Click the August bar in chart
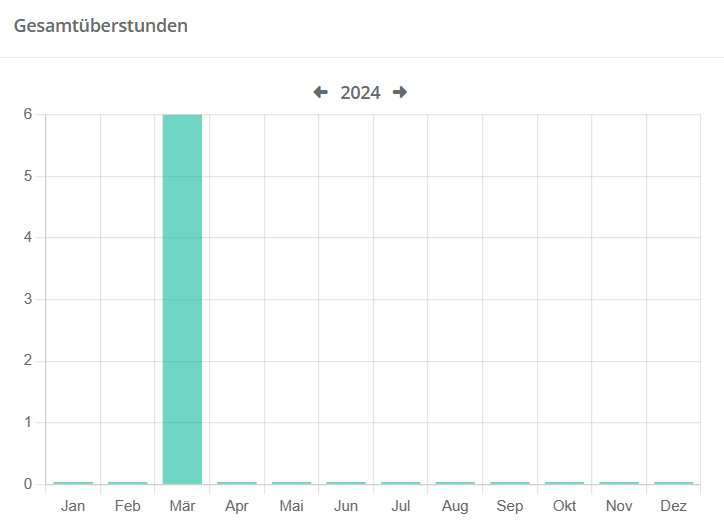 [455, 483]
